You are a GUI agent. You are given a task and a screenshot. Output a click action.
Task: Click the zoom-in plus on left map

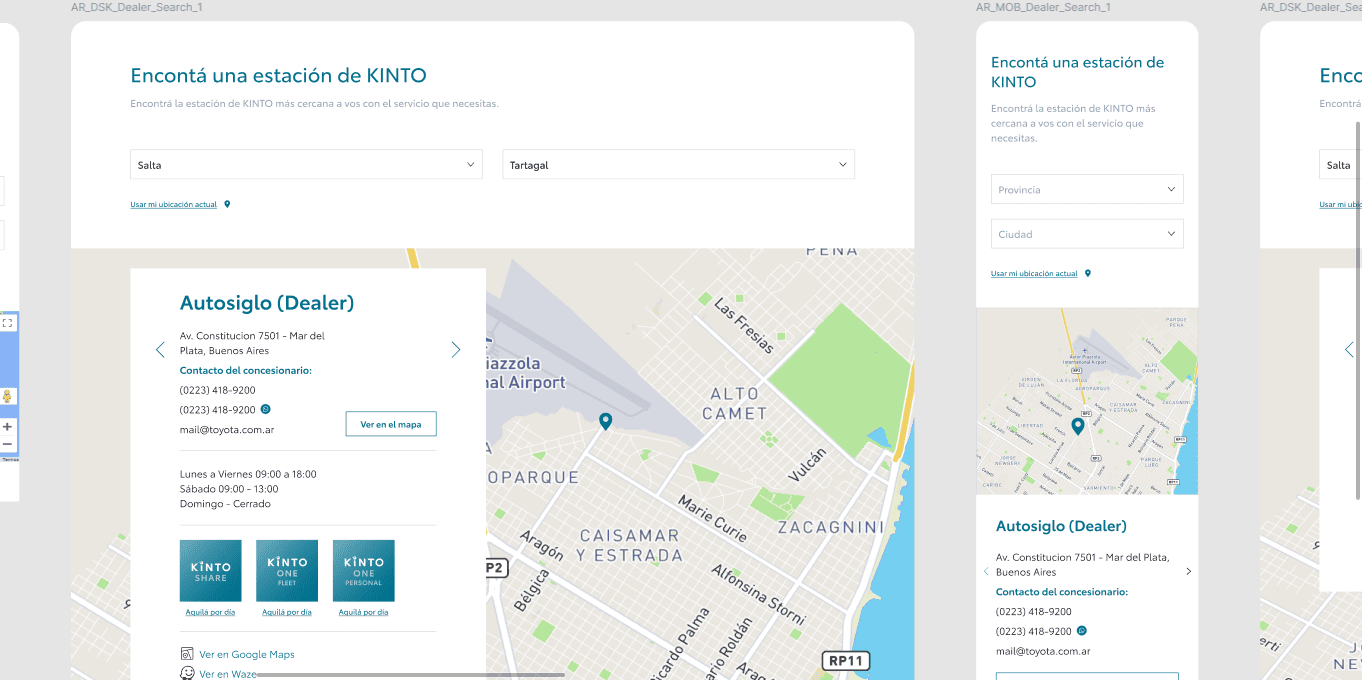[7, 427]
